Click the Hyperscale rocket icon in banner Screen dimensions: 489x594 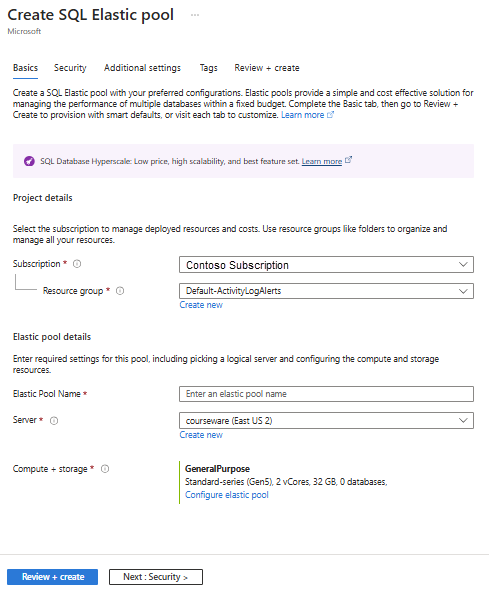click(29, 161)
